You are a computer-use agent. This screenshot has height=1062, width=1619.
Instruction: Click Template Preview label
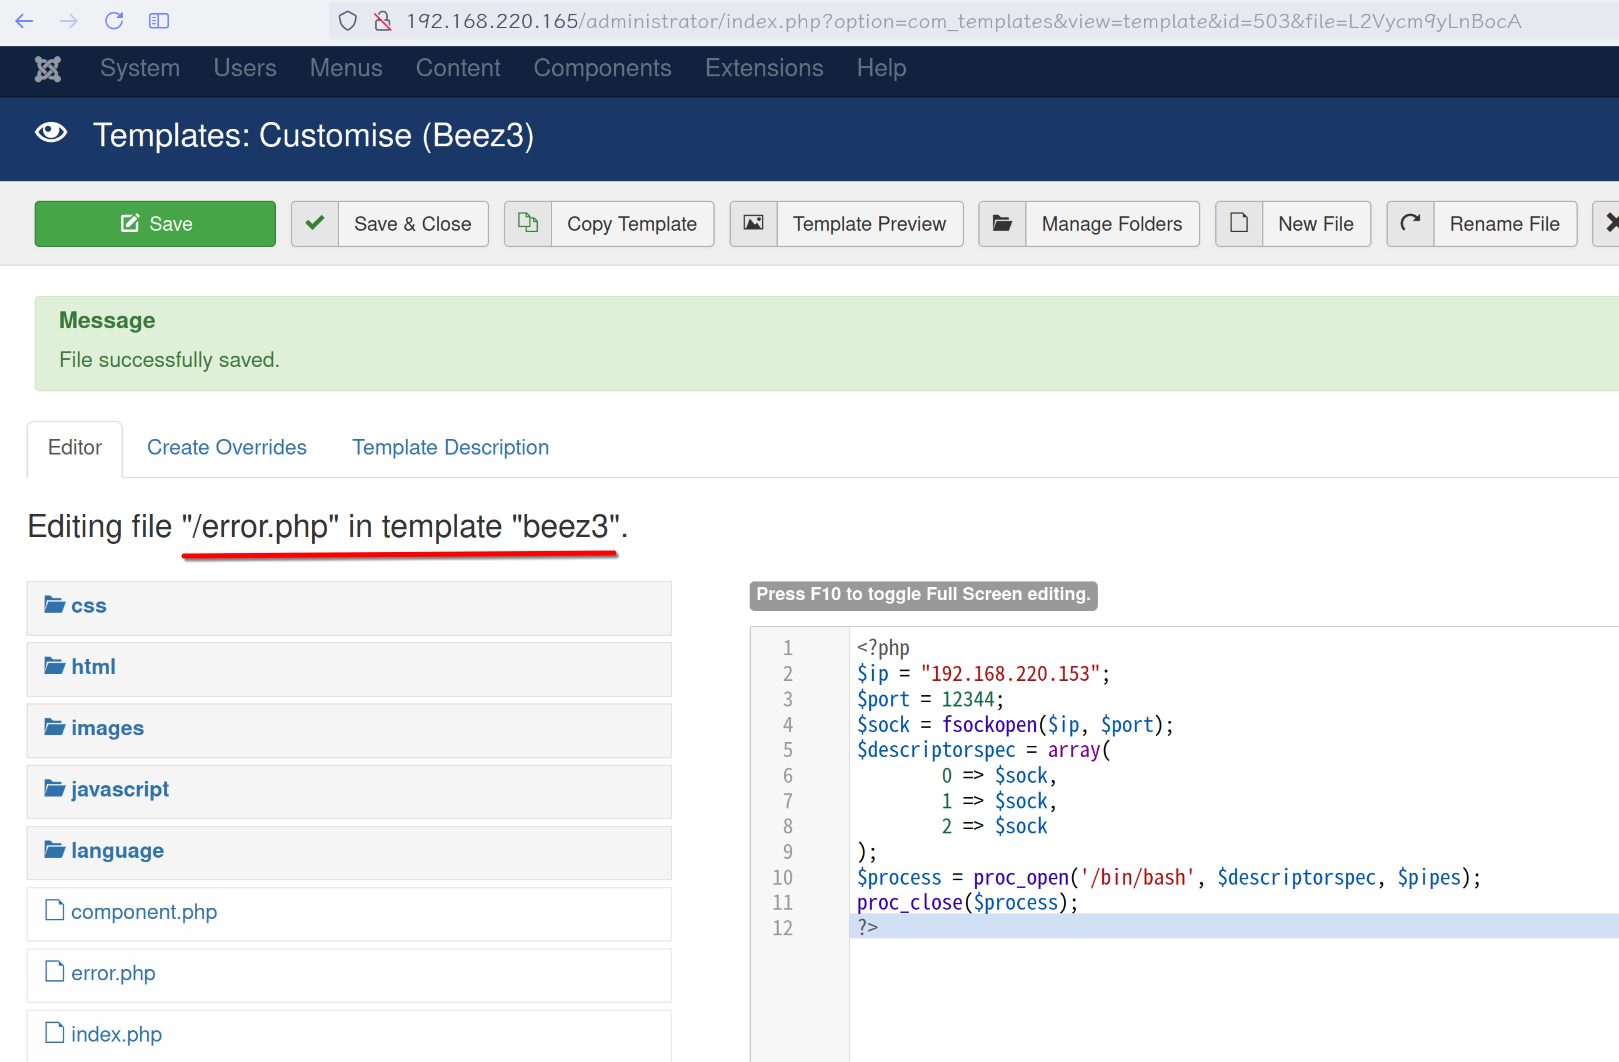(869, 224)
